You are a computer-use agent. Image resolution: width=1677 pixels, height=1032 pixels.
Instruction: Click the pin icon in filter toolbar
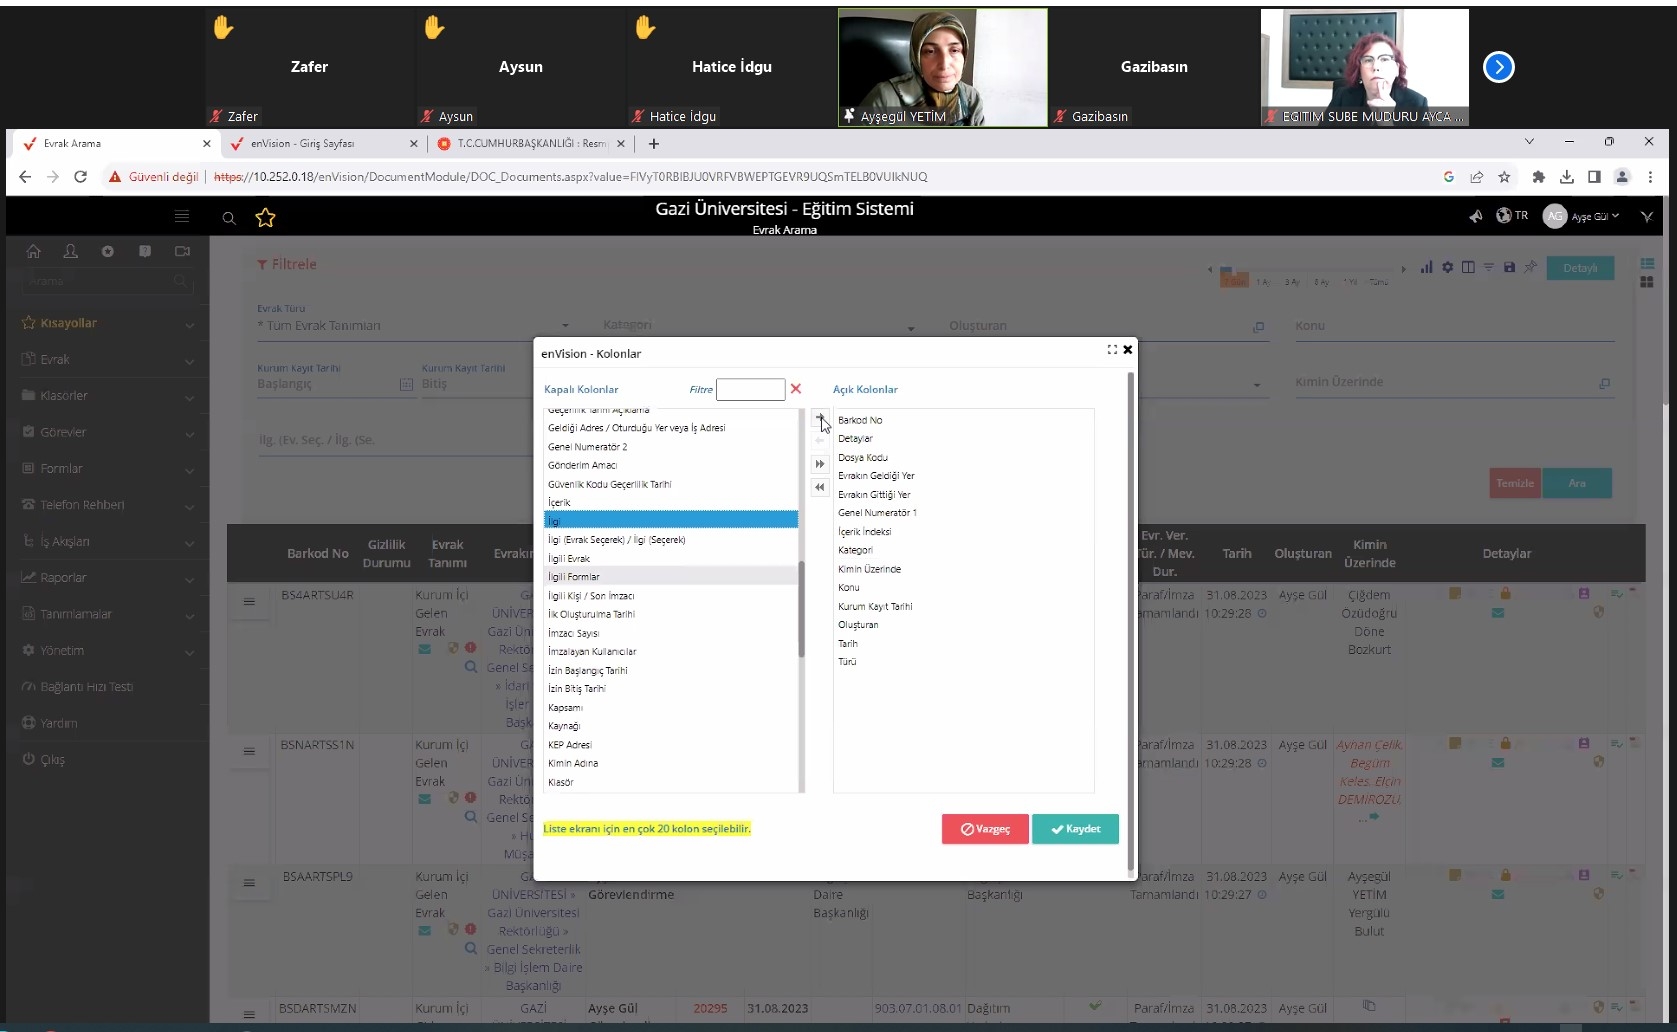pos(1530,267)
